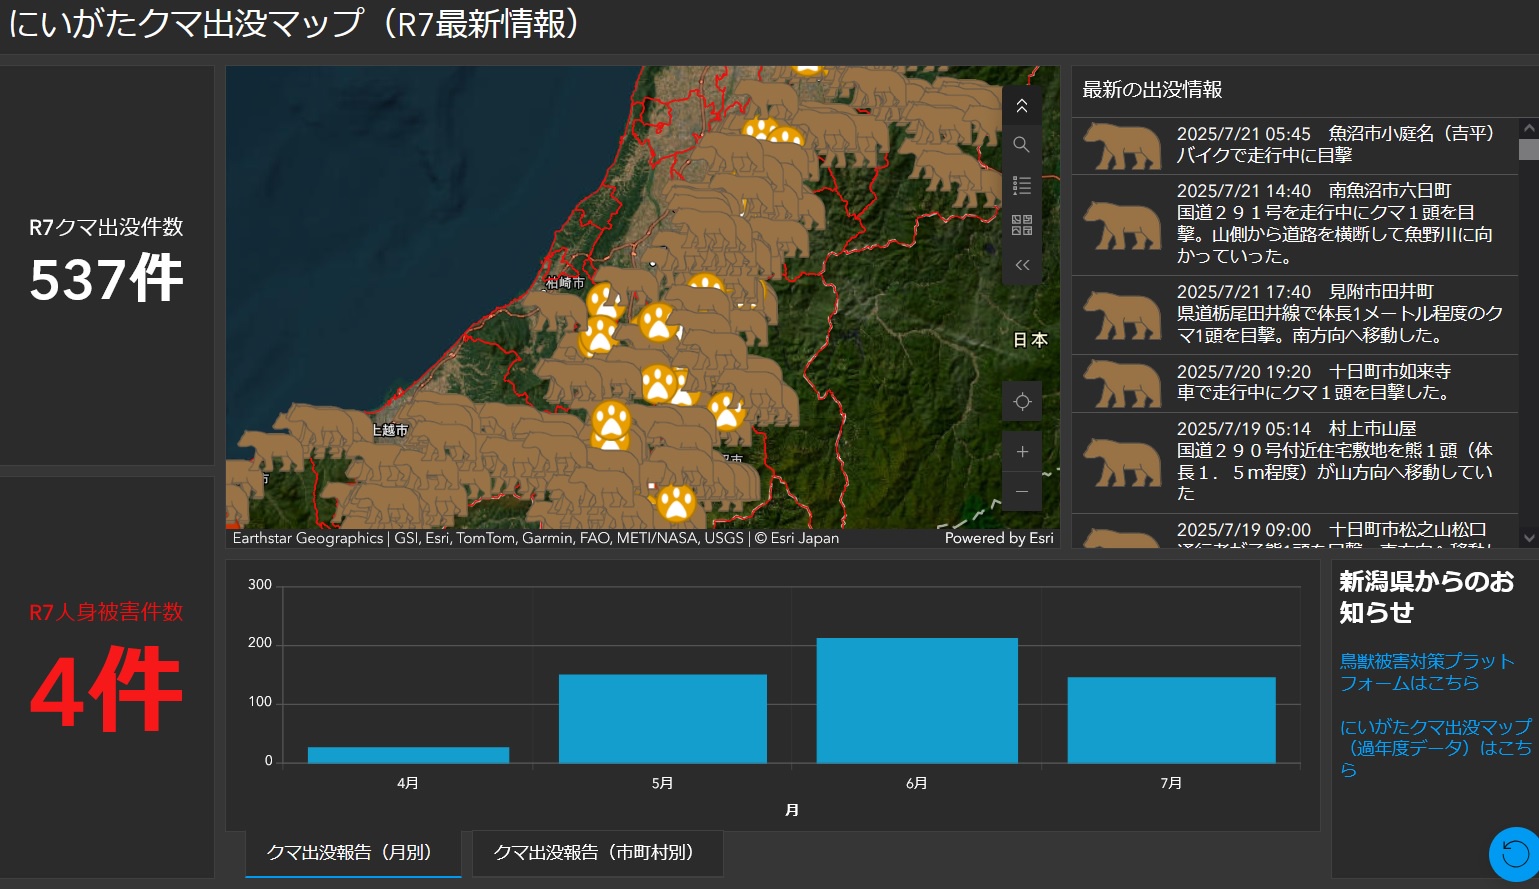Select the 2025/7/21 14:40 南魚沼市六日町 report text
The image size is (1539, 889).
(x=1336, y=223)
